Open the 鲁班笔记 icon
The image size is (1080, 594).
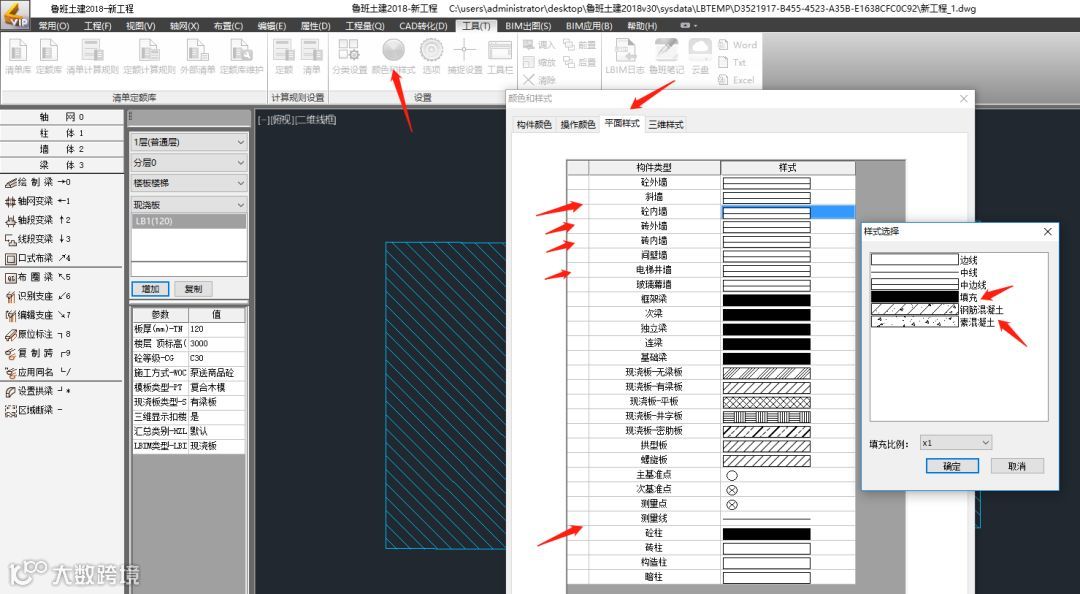[x=666, y=57]
